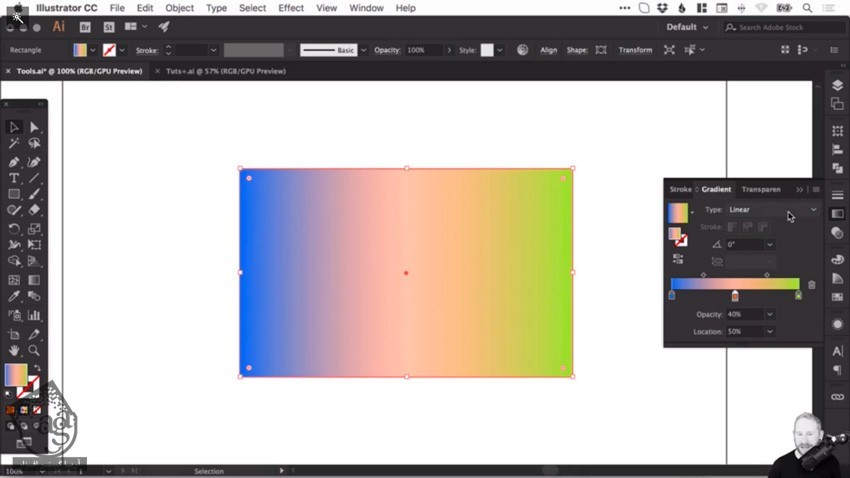
Task: Open Adobe Bridge Br button
Action: [85, 27]
